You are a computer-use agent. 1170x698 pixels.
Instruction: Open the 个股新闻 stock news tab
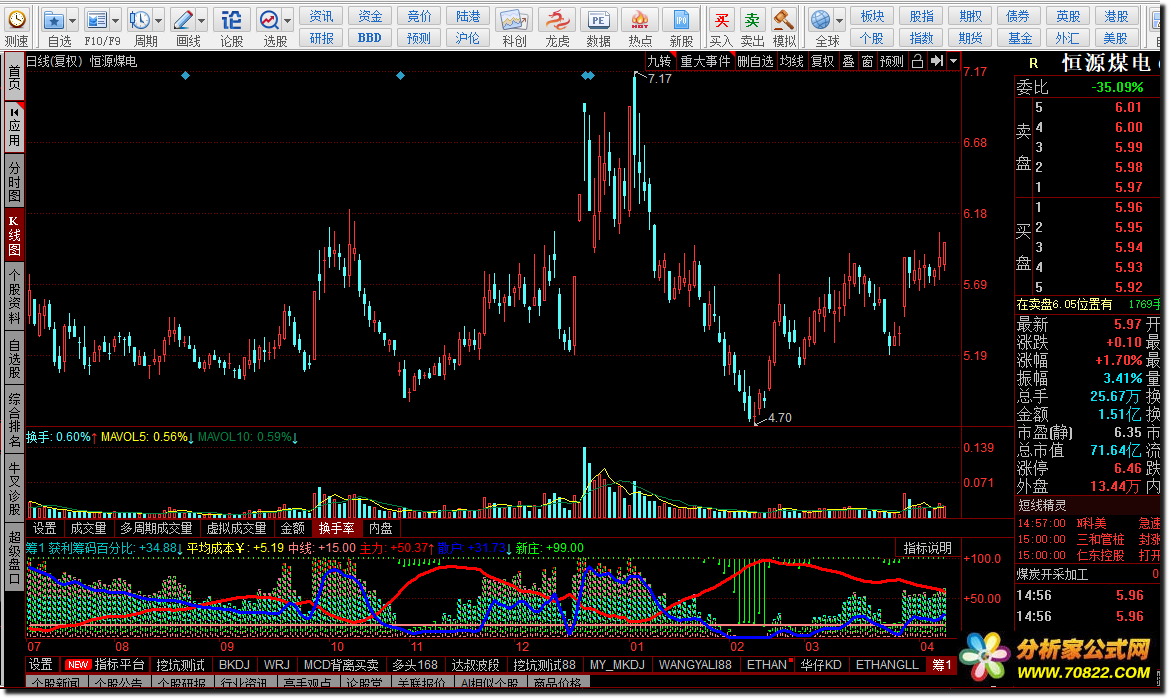(x=57, y=682)
